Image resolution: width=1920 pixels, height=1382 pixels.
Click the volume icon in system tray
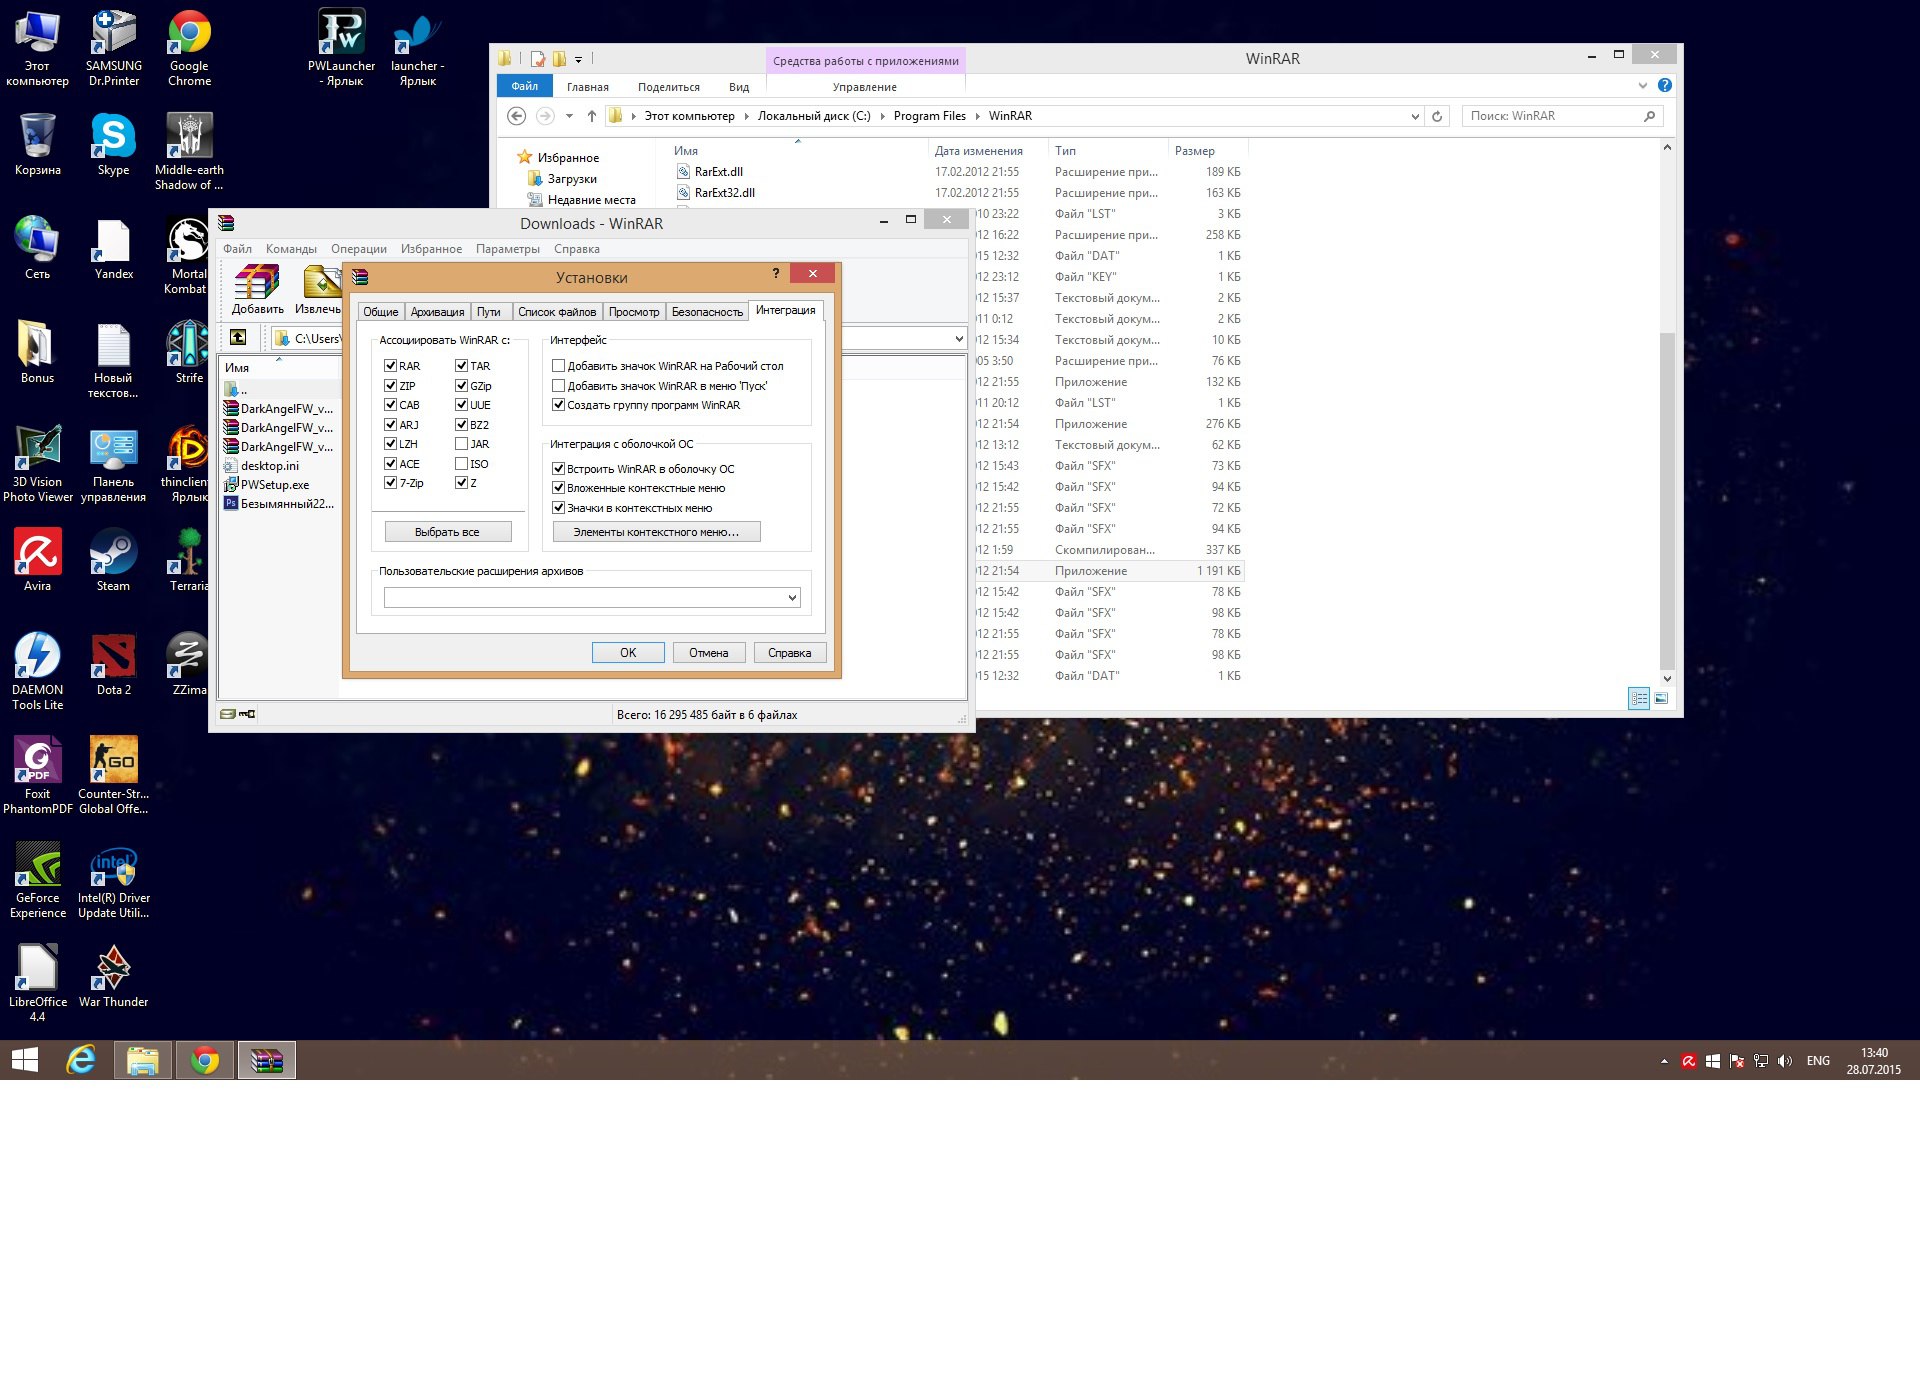pyautogui.click(x=1785, y=1061)
